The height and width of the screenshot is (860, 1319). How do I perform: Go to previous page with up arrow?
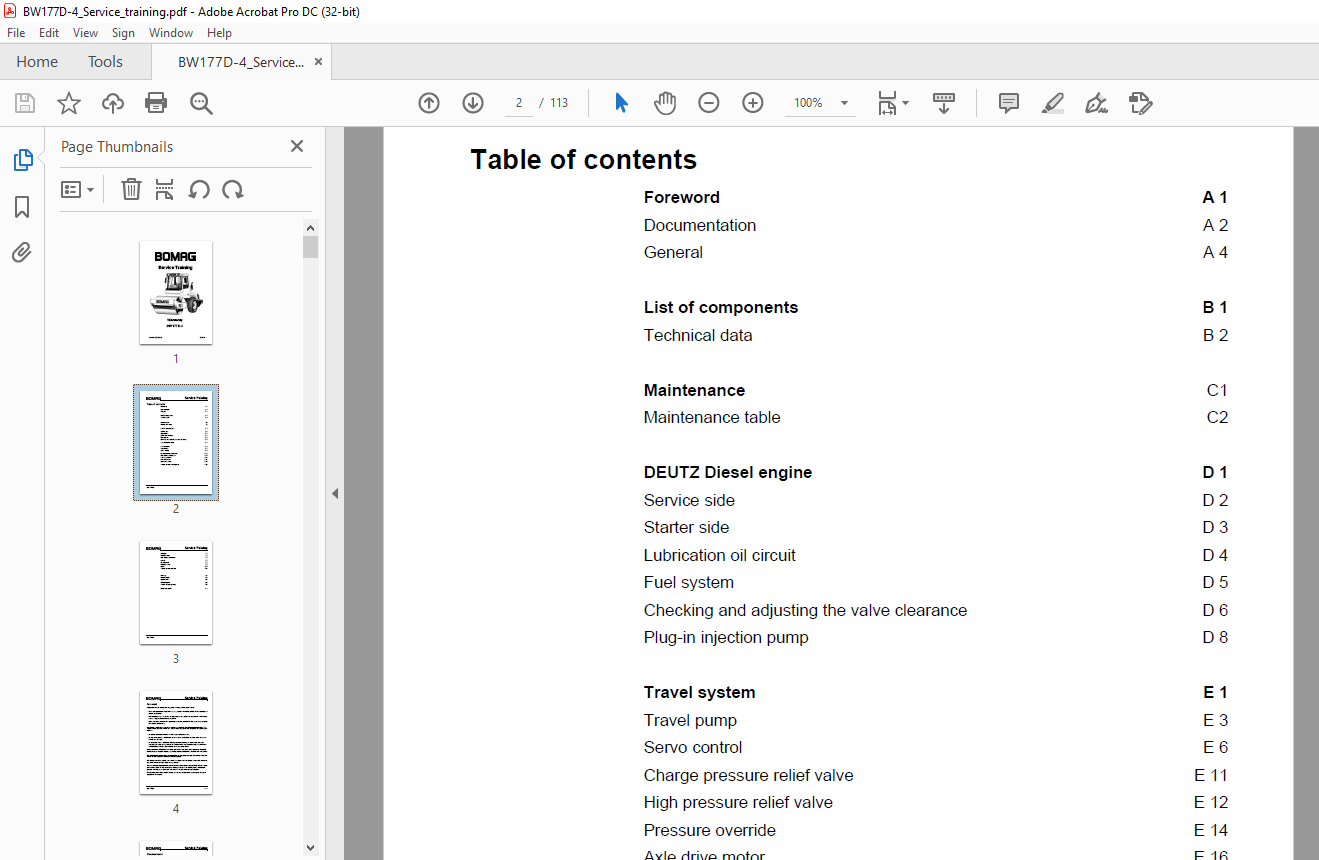429,103
